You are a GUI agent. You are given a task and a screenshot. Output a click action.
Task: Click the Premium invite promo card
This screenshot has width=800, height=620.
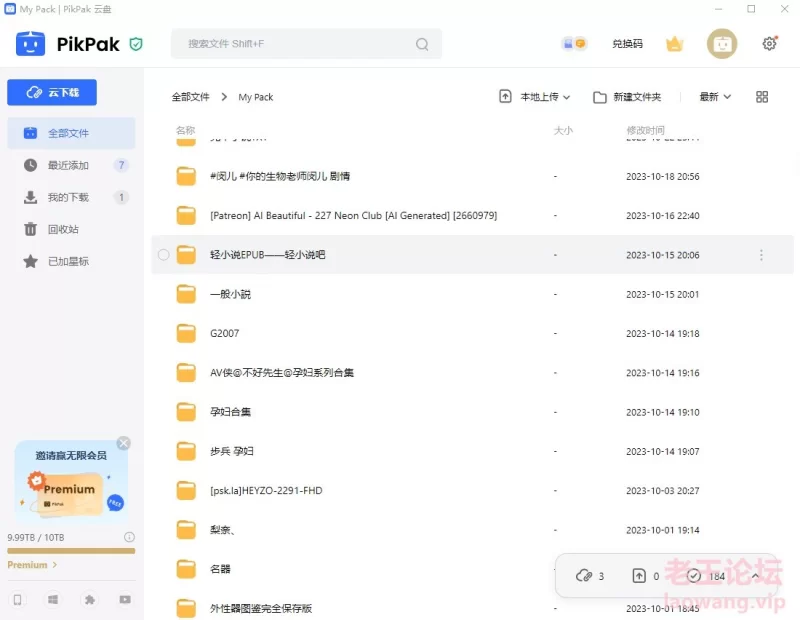pyautogui.click(x=71, y=480)
